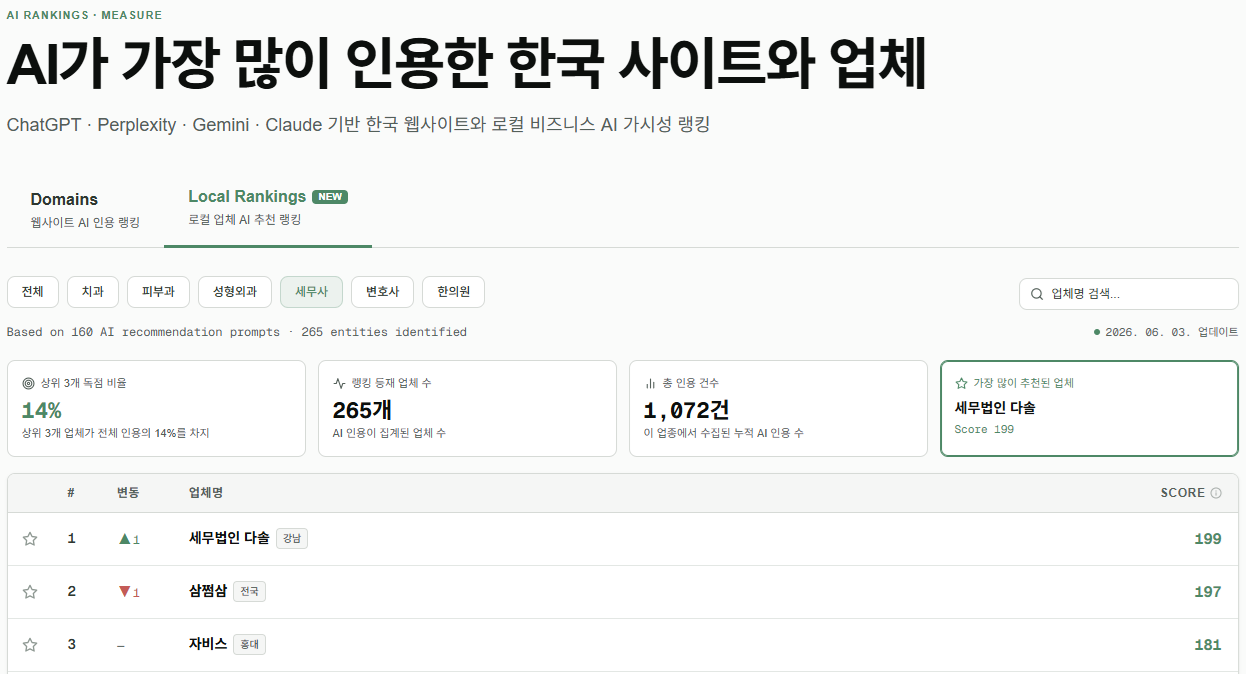Image resolution: width=1246 pixels, height=674 pixels.
Task: Open the Local Rankings tab
Action: [268, 207]
